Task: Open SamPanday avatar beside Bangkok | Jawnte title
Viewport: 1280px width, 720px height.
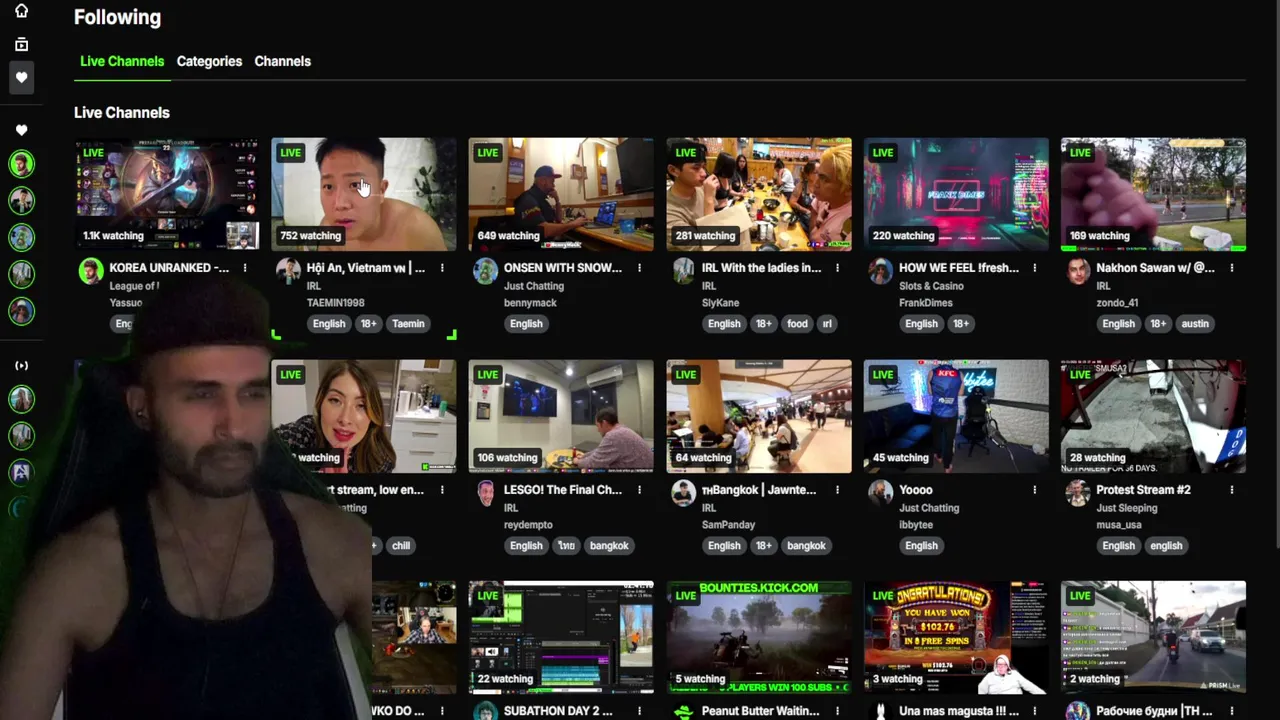Action: (683, 493)
